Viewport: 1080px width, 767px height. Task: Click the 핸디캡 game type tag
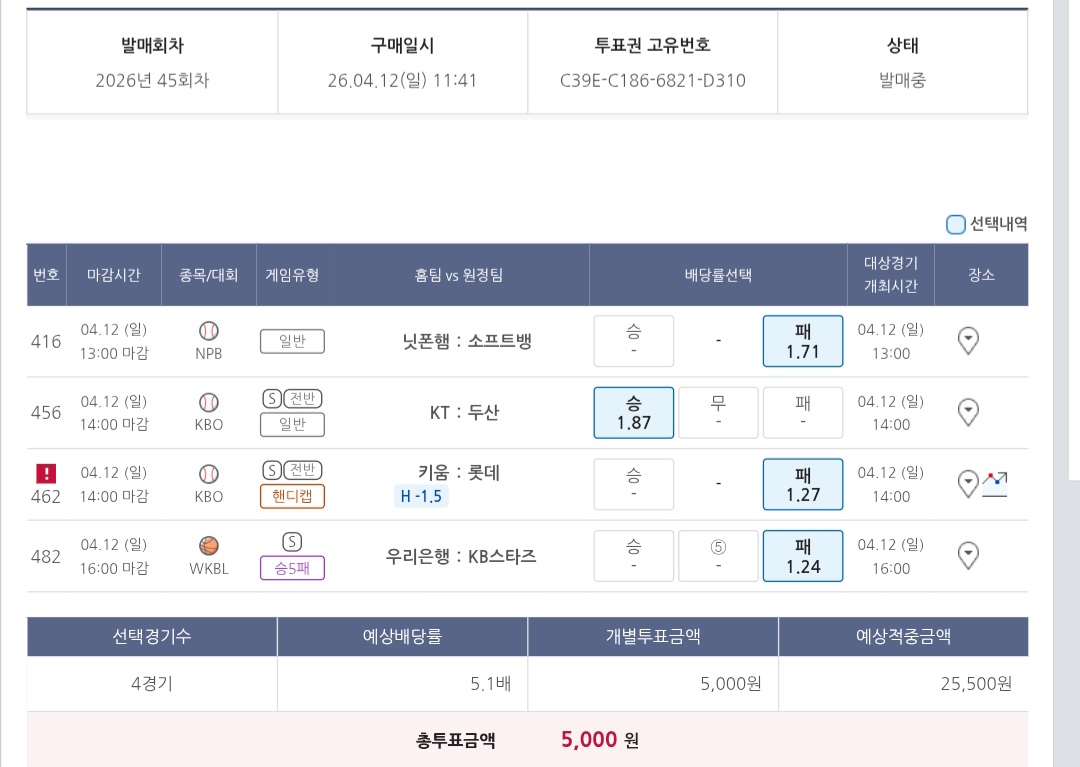pos(292,496)
